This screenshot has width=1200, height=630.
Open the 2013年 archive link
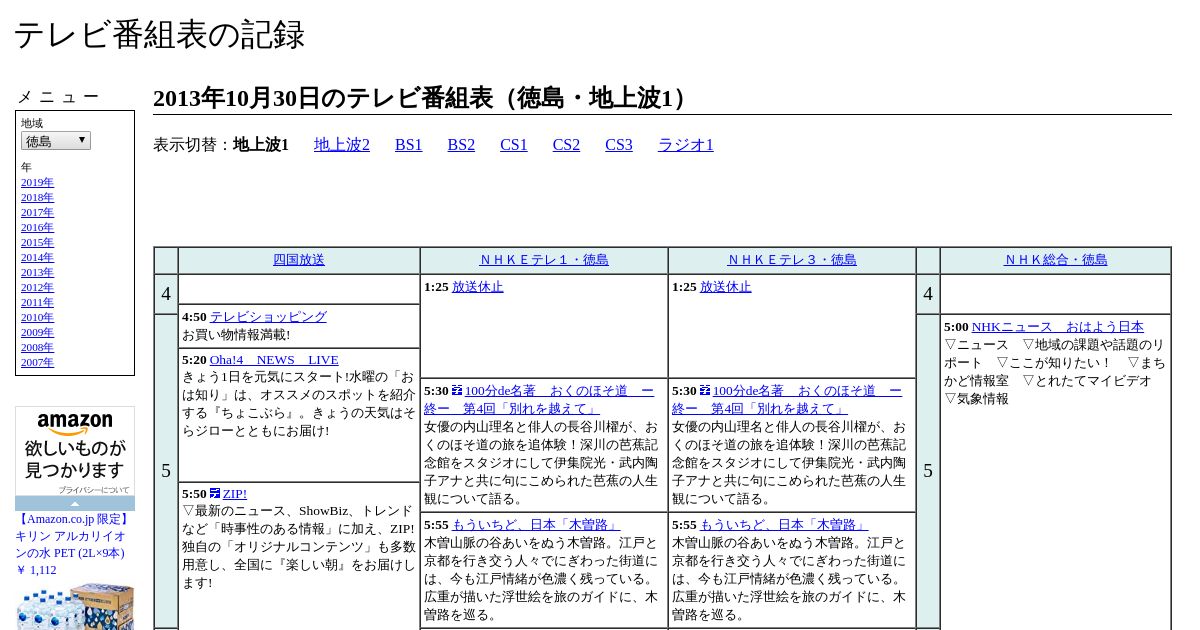coord(37,272)
